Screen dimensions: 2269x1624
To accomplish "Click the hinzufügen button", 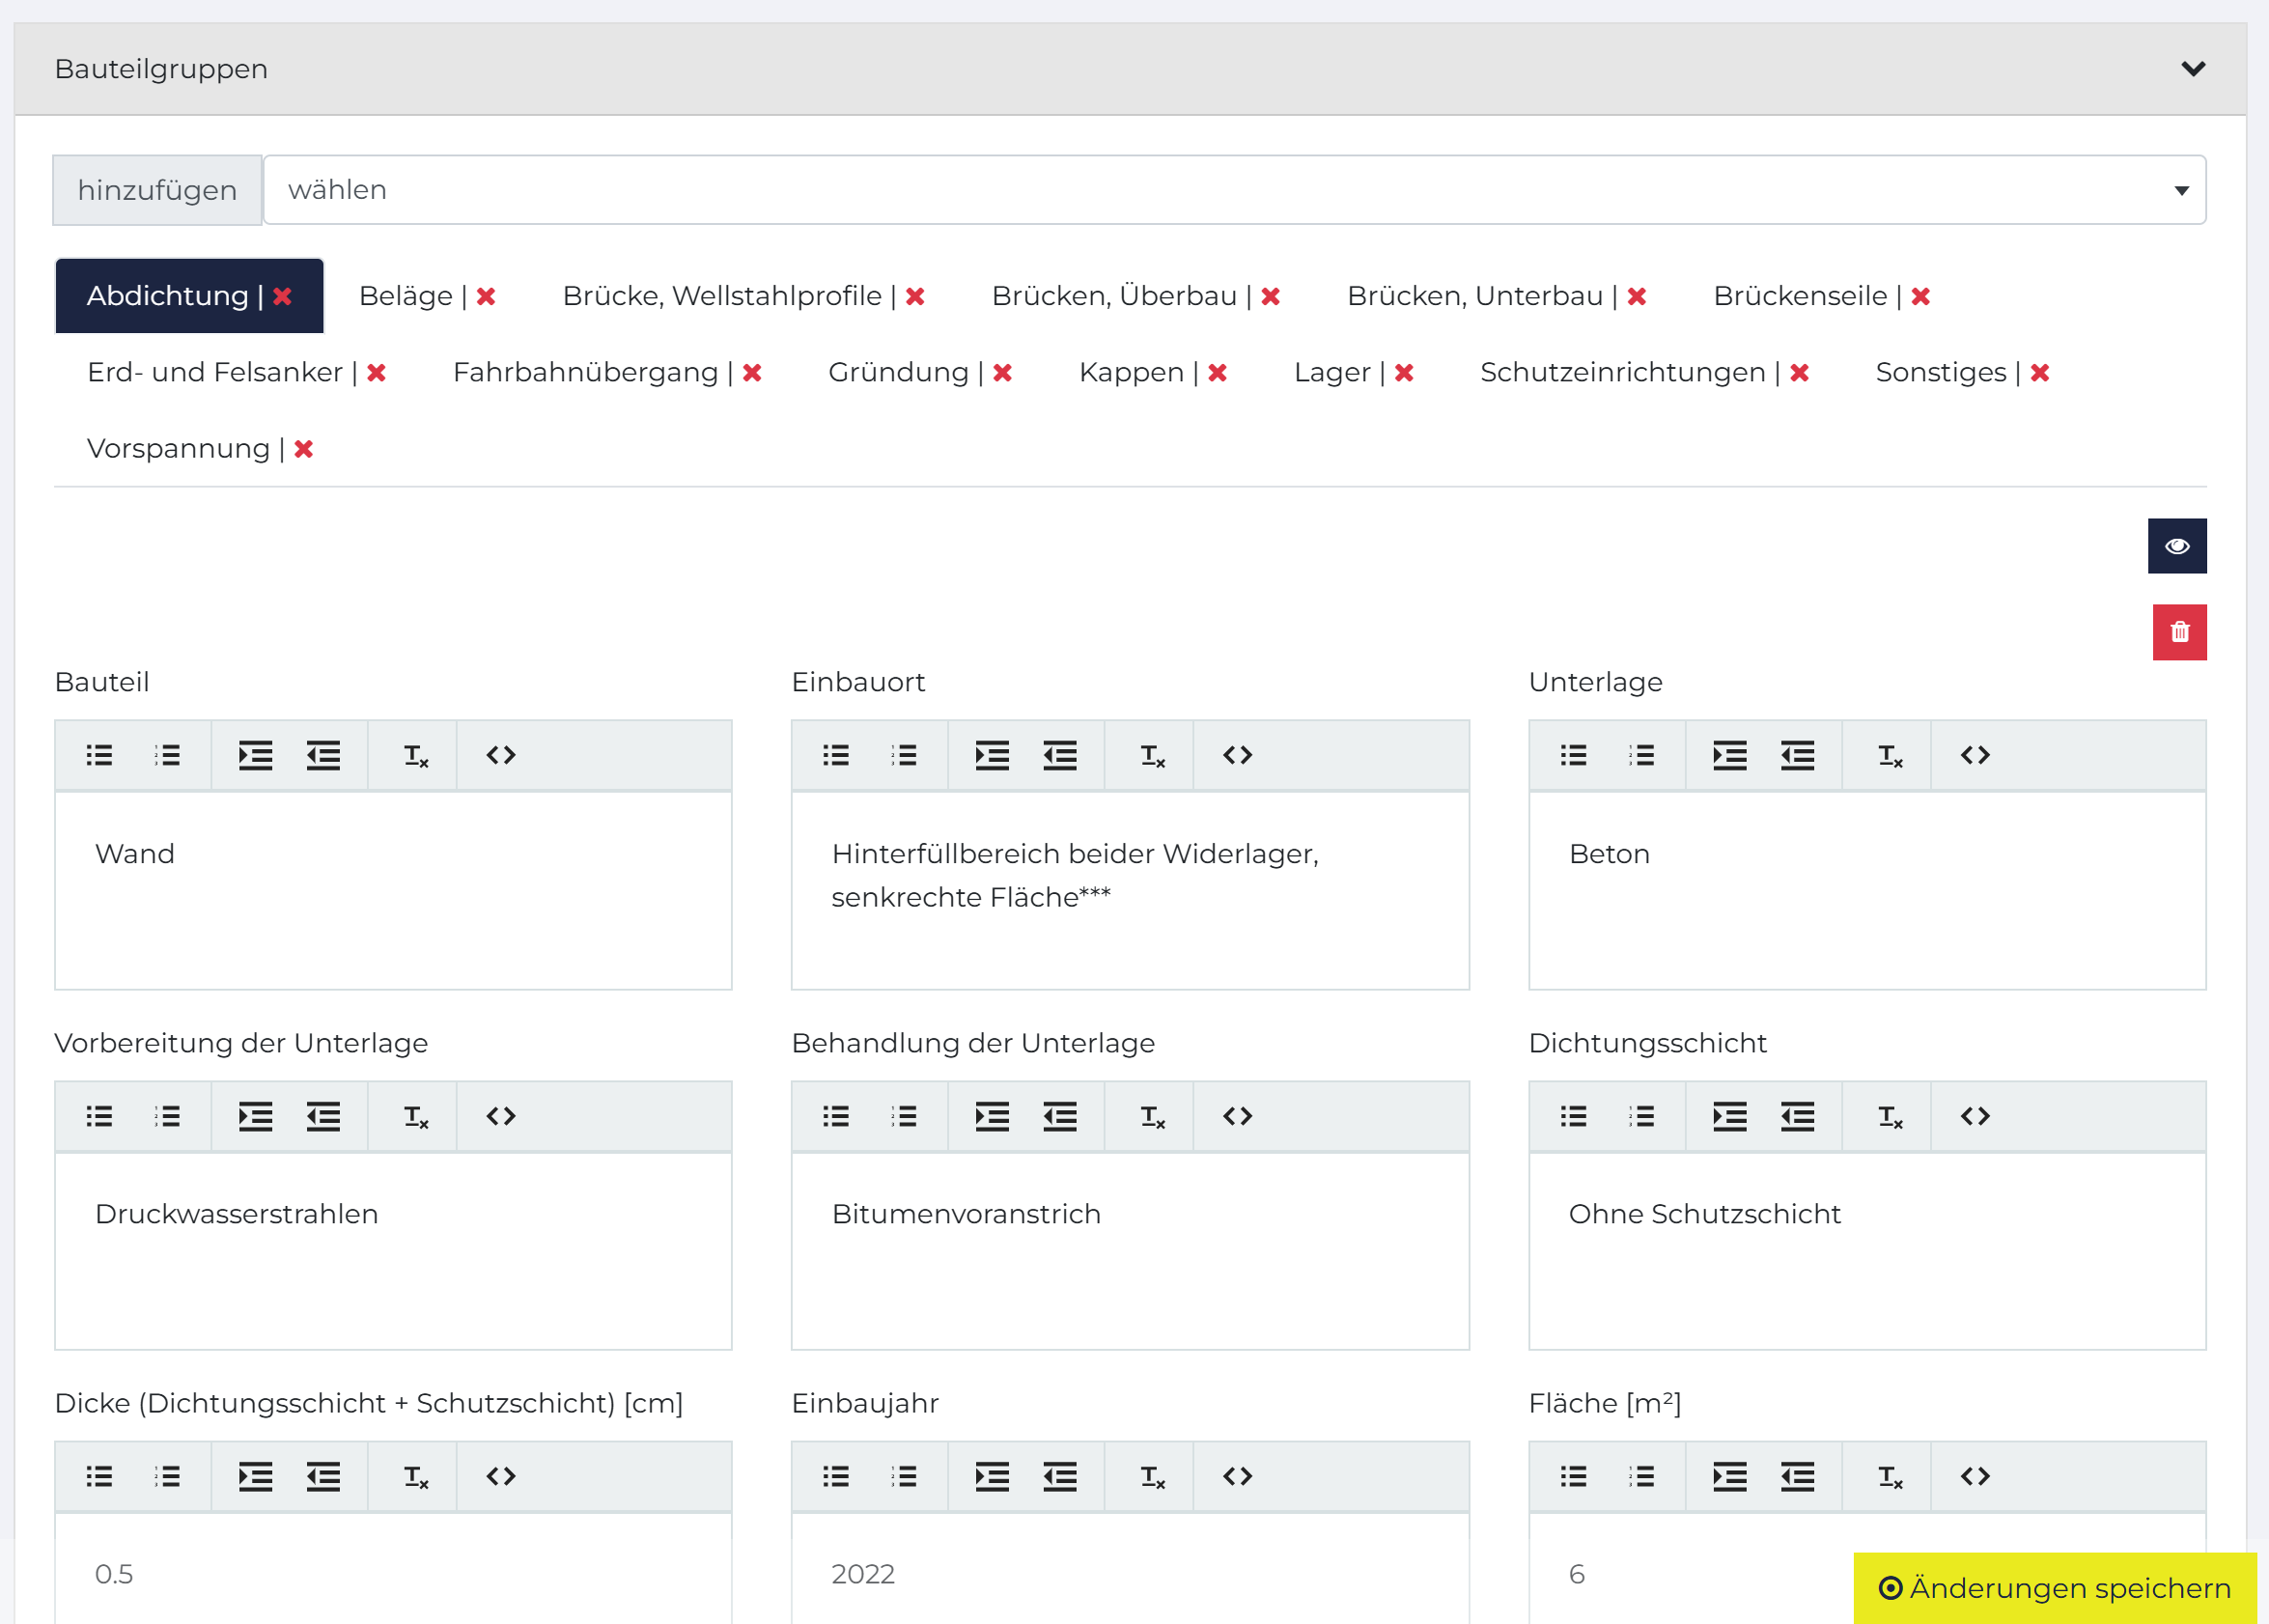I will point(157,190).
